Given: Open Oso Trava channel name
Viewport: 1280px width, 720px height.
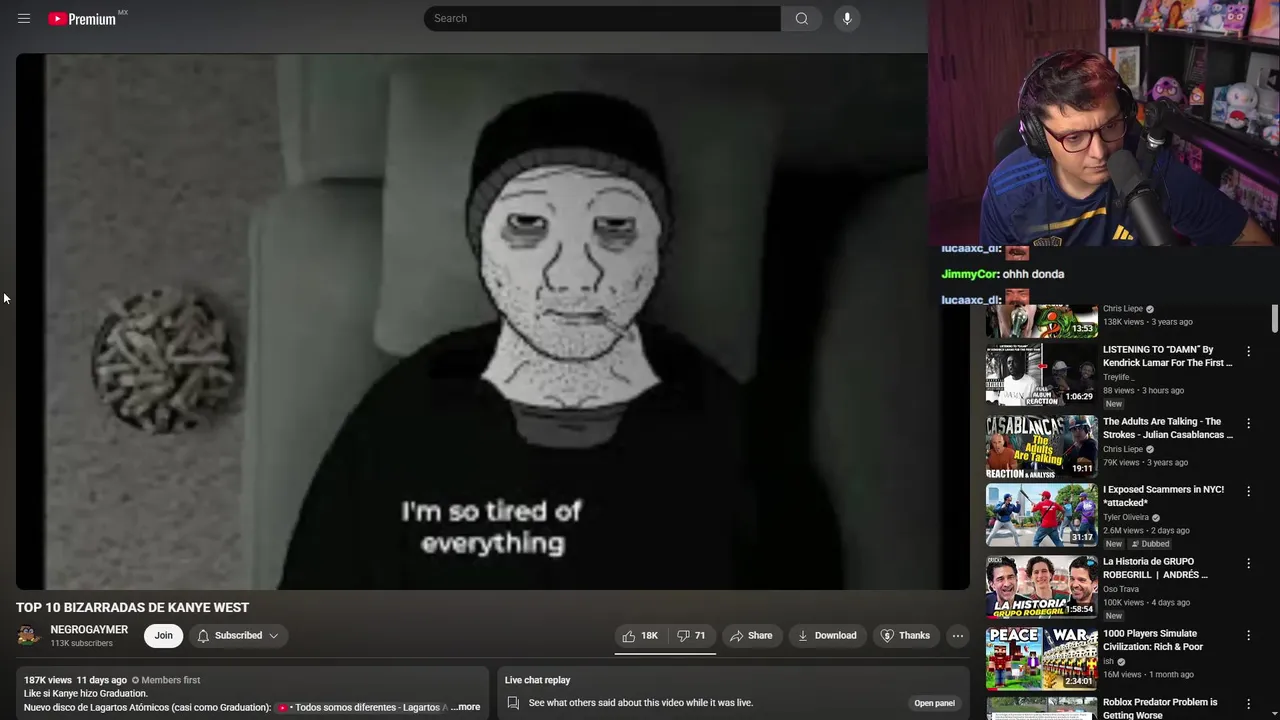Looking at the screenshot, I should pyautogui.click(x=1119, y=589).
